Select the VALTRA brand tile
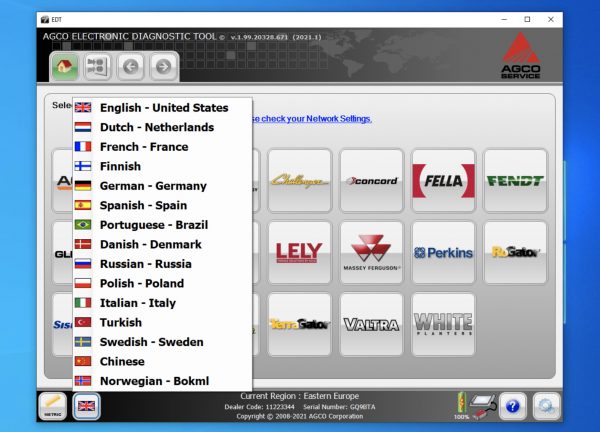This screenshot has width=600, height=432. [x=372, y=324]
